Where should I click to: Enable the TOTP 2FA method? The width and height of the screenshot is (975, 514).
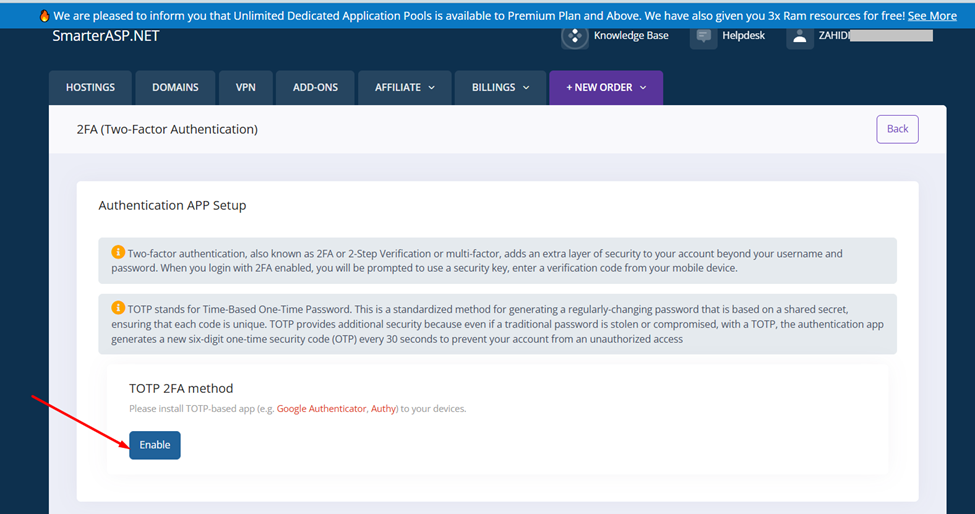[x=155, y=445]
